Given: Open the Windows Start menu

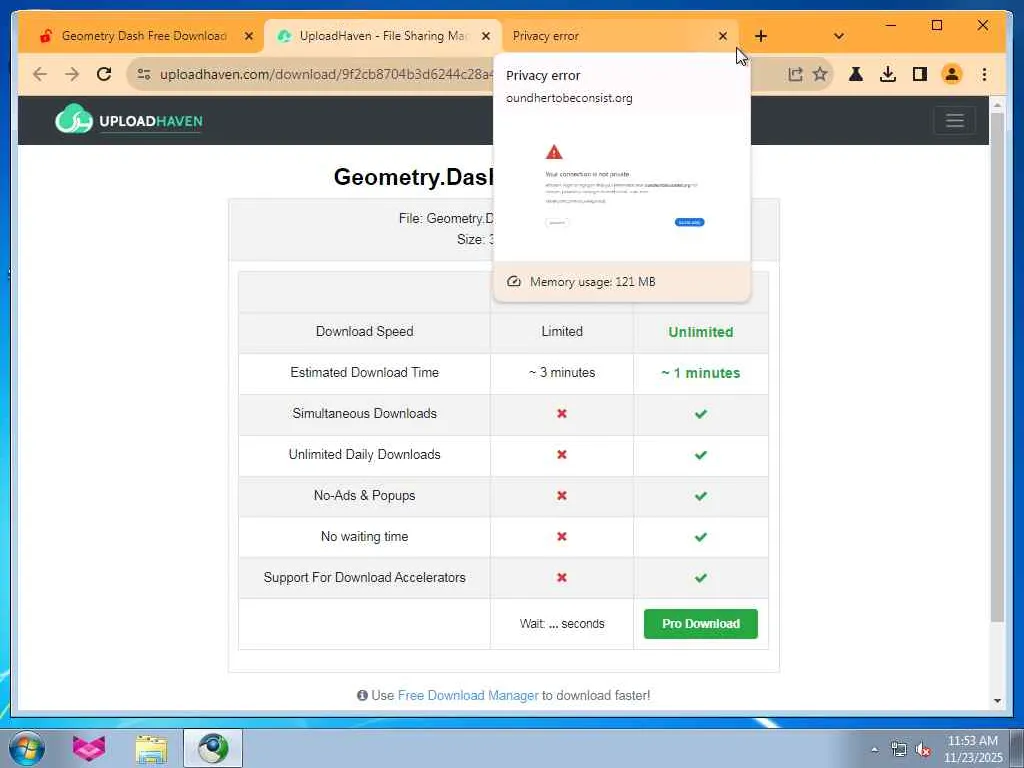Looking at the screenshot, I should click(x=26, y=748).
